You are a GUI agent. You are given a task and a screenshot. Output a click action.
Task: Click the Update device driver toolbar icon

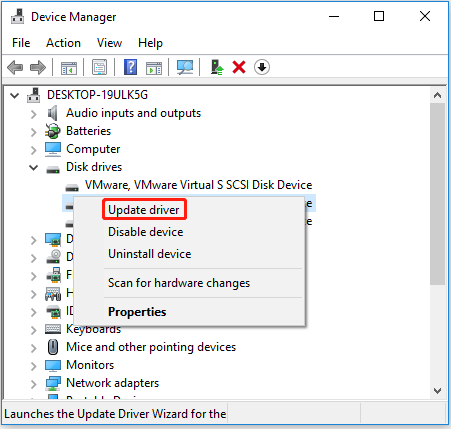click(217, 67)
